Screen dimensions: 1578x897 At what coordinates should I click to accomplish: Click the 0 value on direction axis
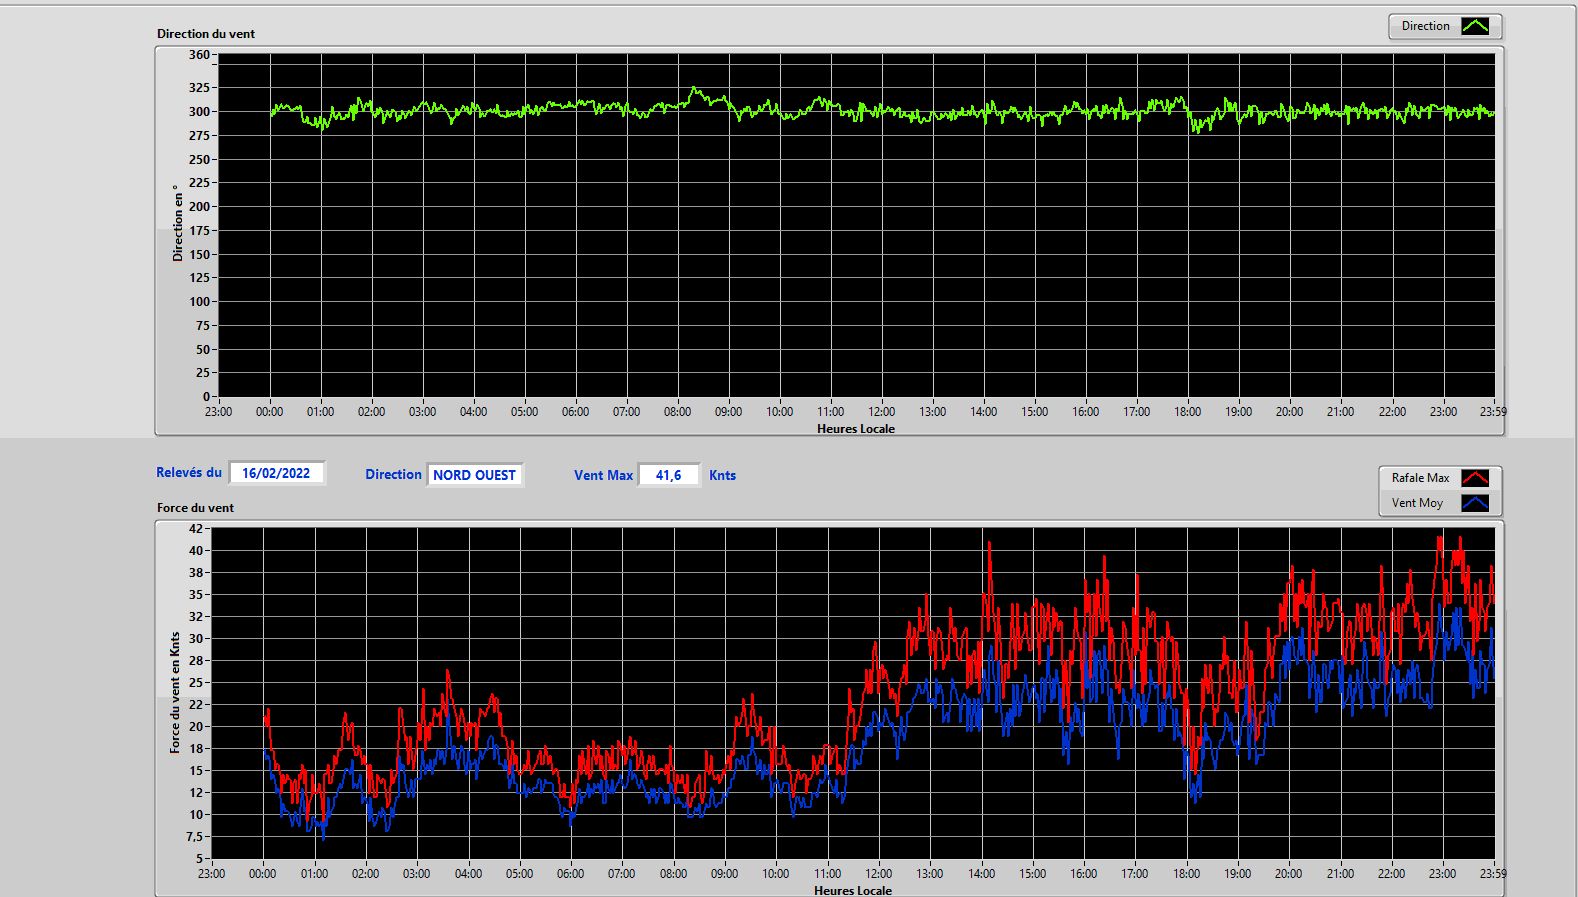click(x=206, y=396)
